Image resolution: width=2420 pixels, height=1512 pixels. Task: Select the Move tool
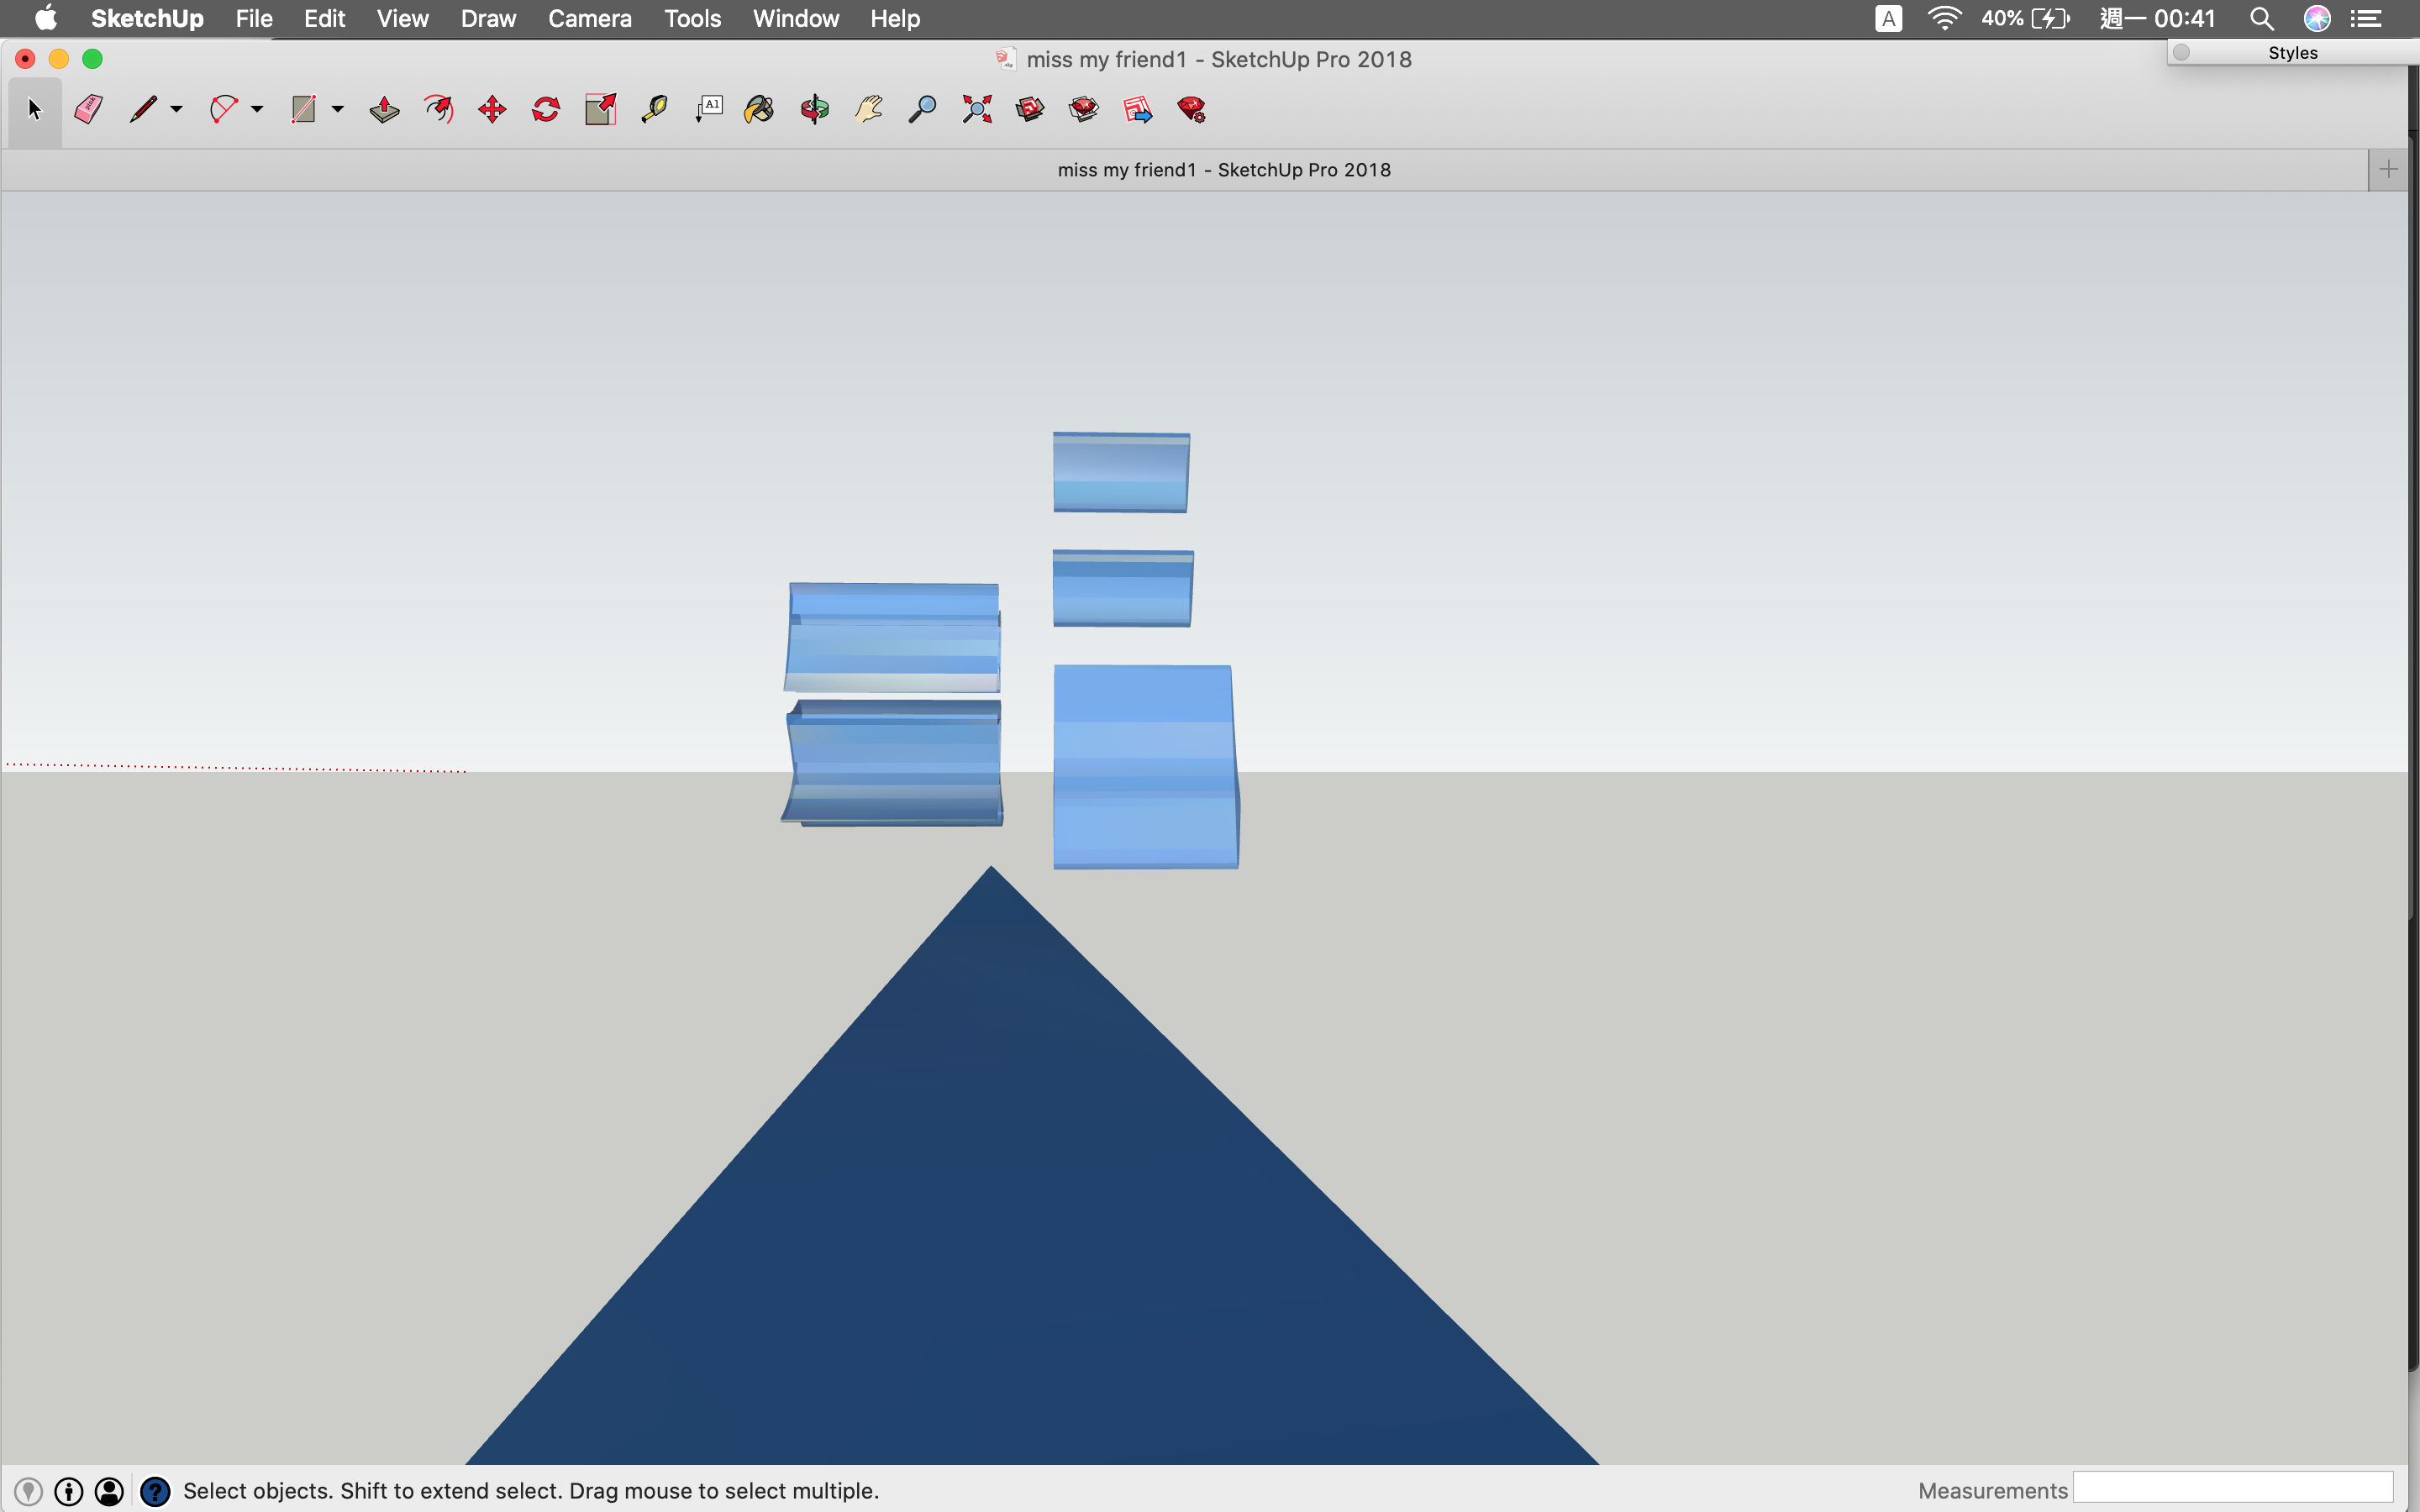[492, 109]
